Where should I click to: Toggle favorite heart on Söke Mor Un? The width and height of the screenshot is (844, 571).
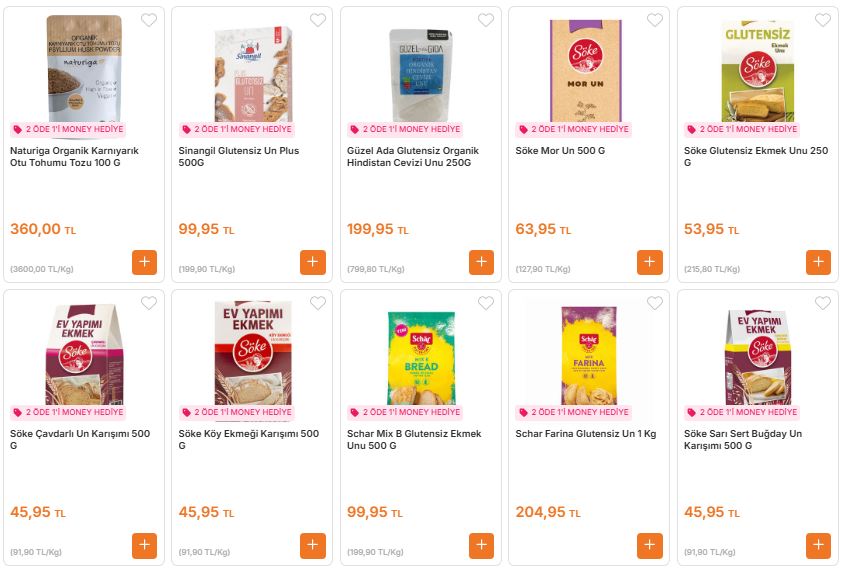655,20
